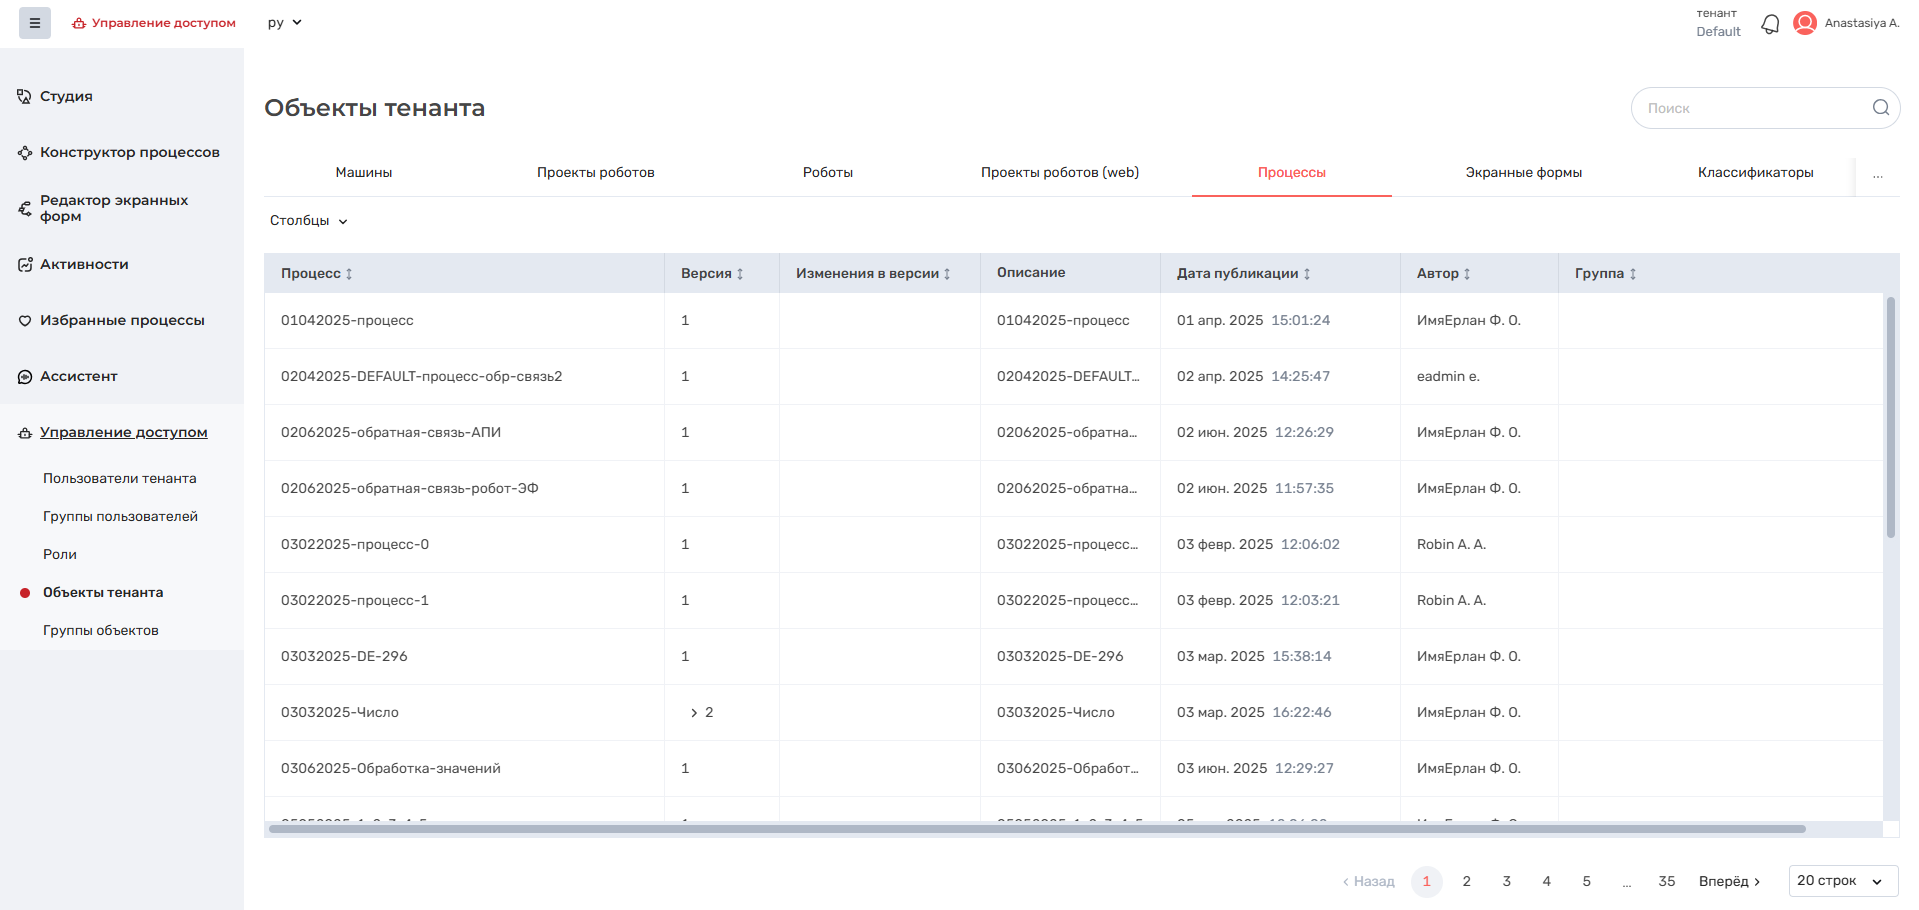Expand version 2 of 03032025-Число

(694, 713)
